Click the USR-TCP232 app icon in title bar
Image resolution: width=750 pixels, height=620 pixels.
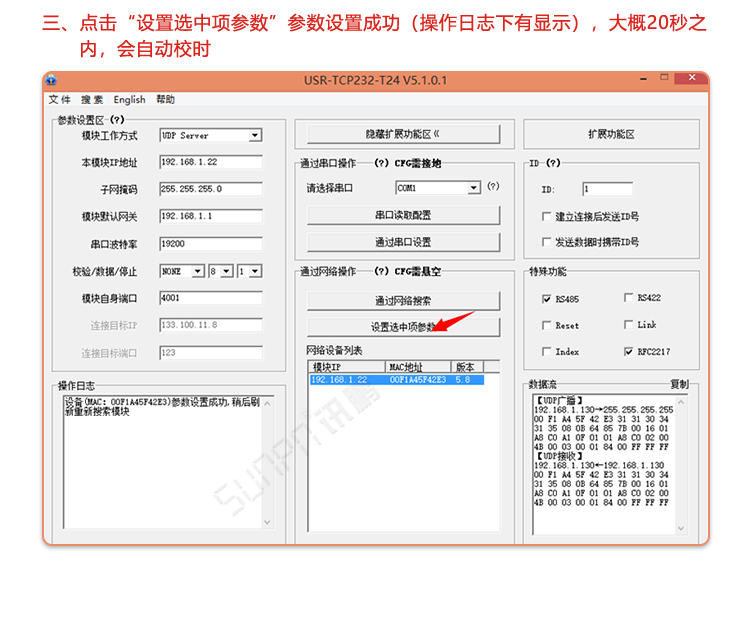51,80
